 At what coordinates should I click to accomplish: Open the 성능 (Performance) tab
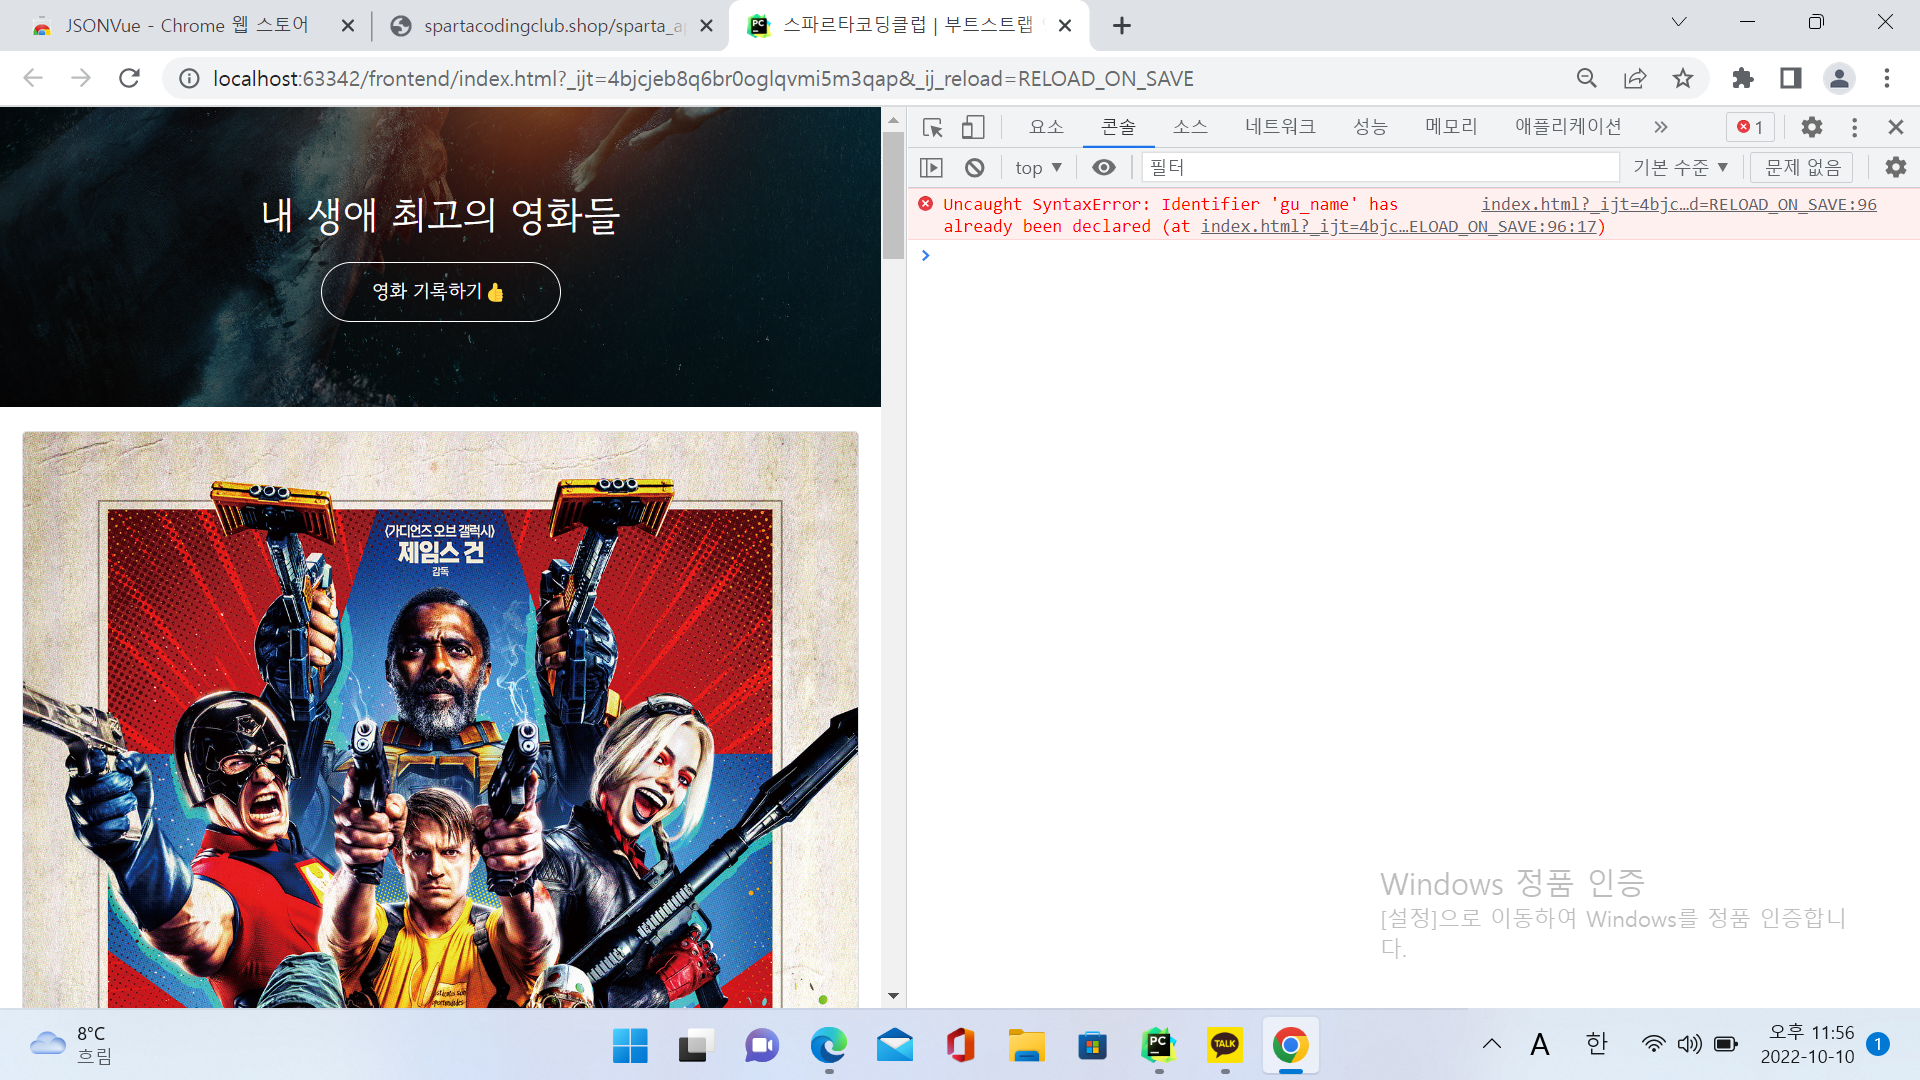[x=1370, y=127]
